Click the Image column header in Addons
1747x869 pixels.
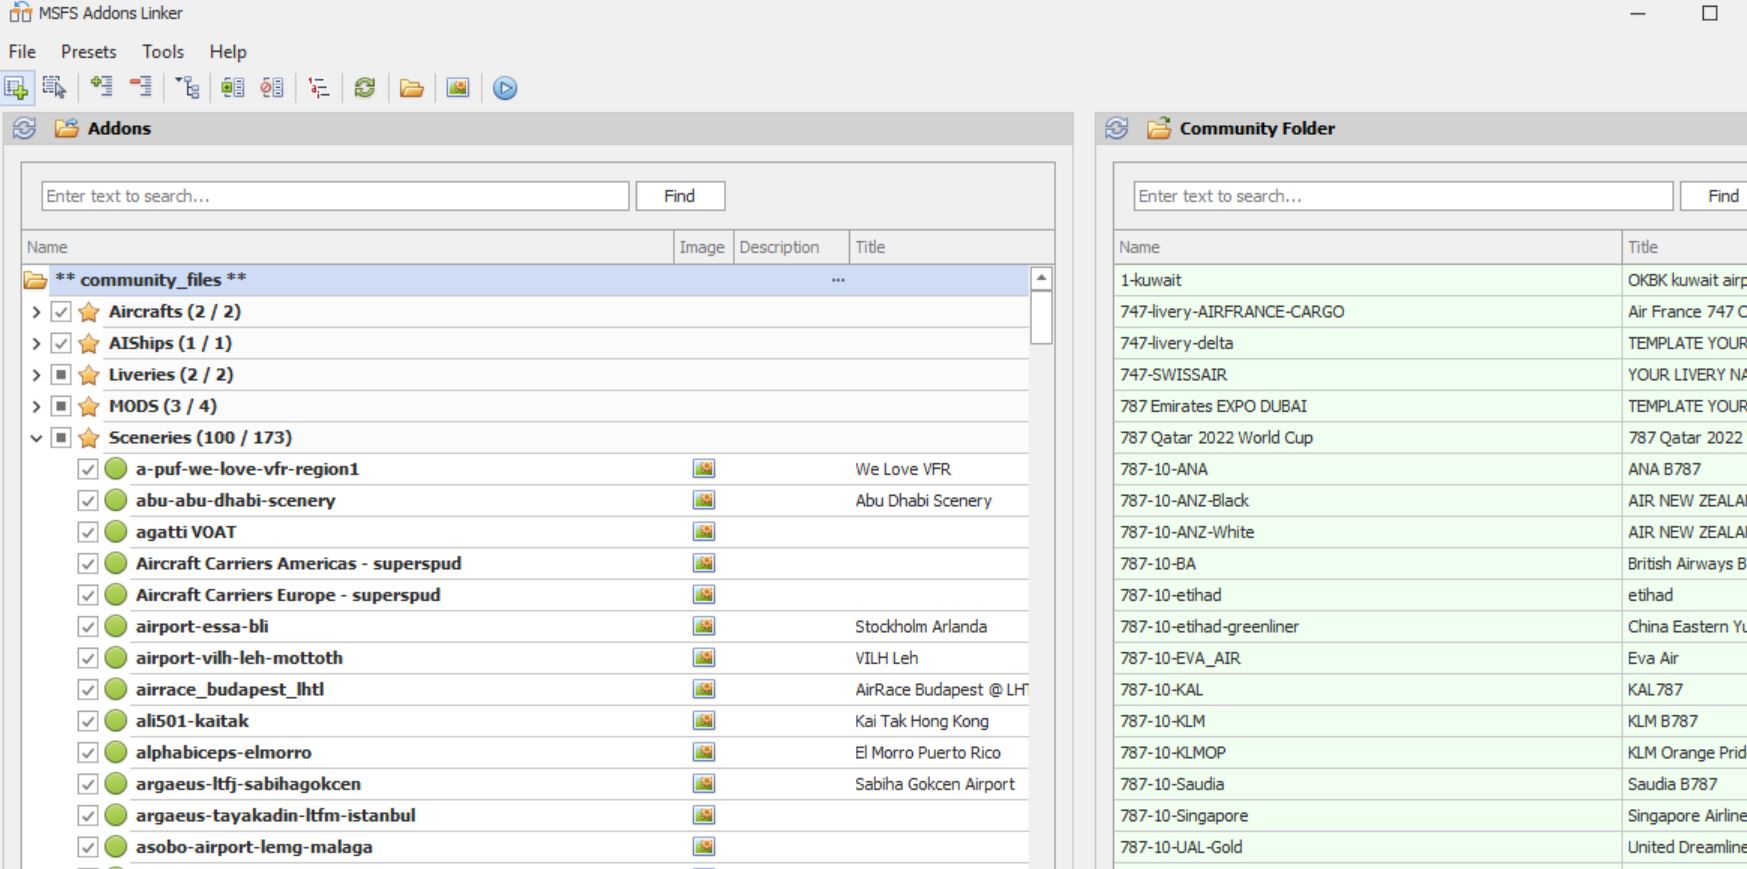click(703, 247)
